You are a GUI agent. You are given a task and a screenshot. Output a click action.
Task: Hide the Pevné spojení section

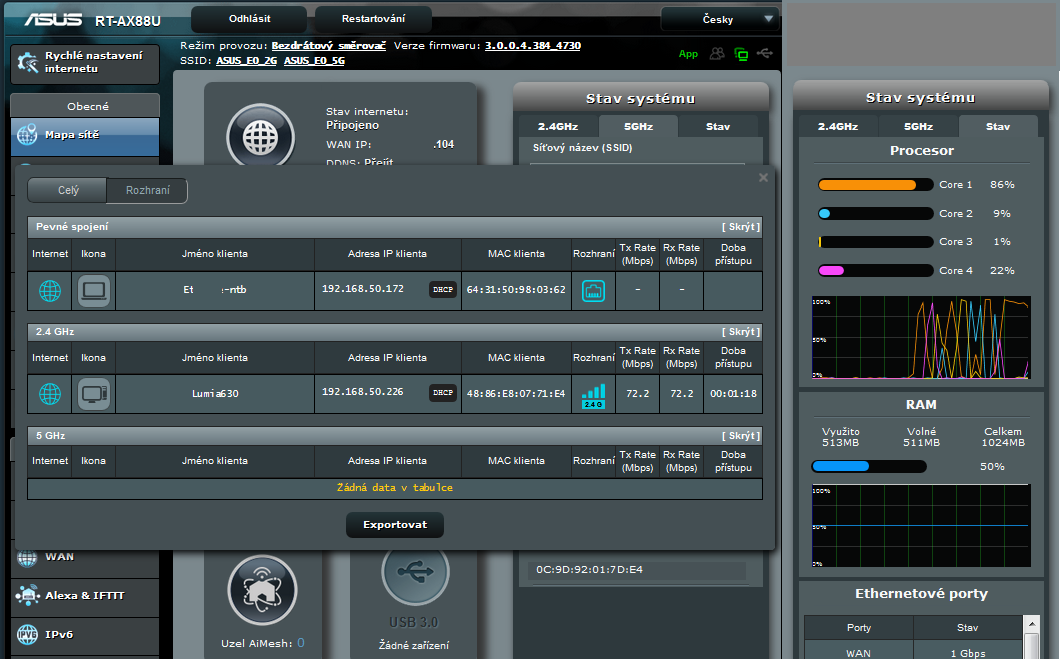(740, 227)
